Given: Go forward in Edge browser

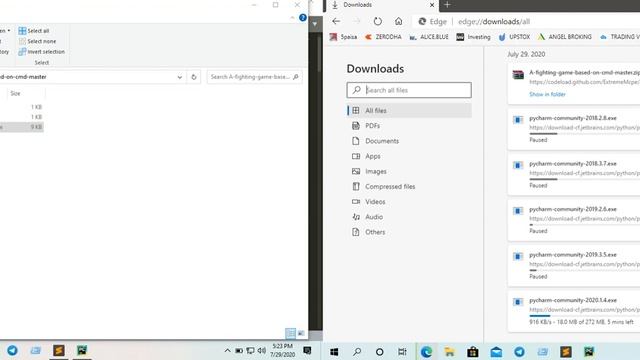Looking at the screenshot, I should coord(357,21).
